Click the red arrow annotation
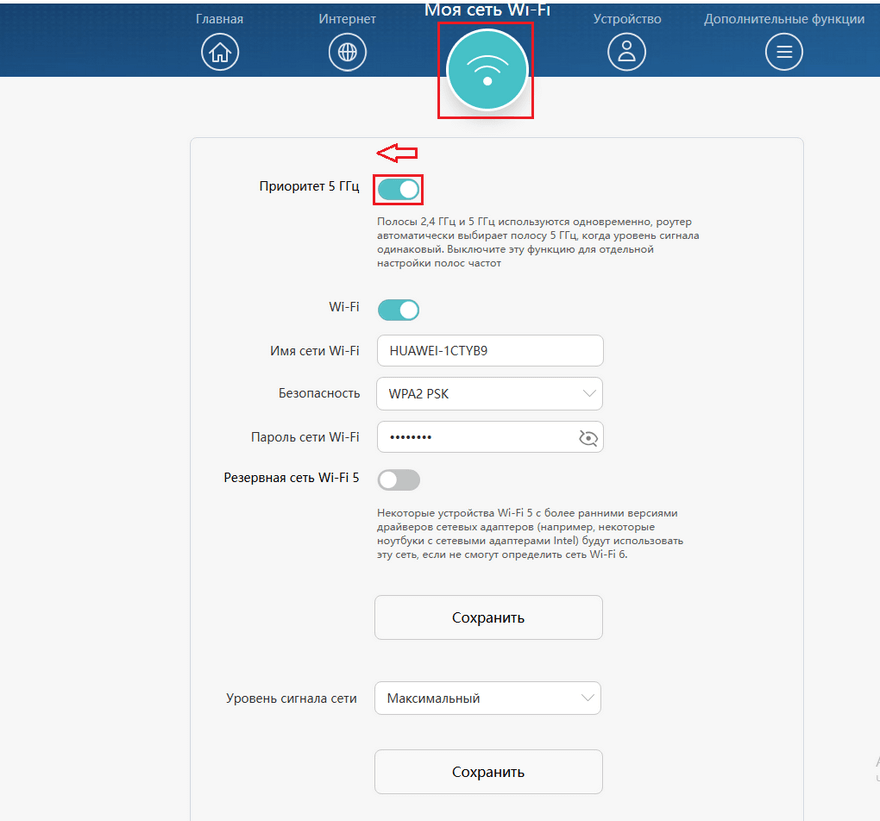This screenshot has height=821, width=880. tap(396, 153)
